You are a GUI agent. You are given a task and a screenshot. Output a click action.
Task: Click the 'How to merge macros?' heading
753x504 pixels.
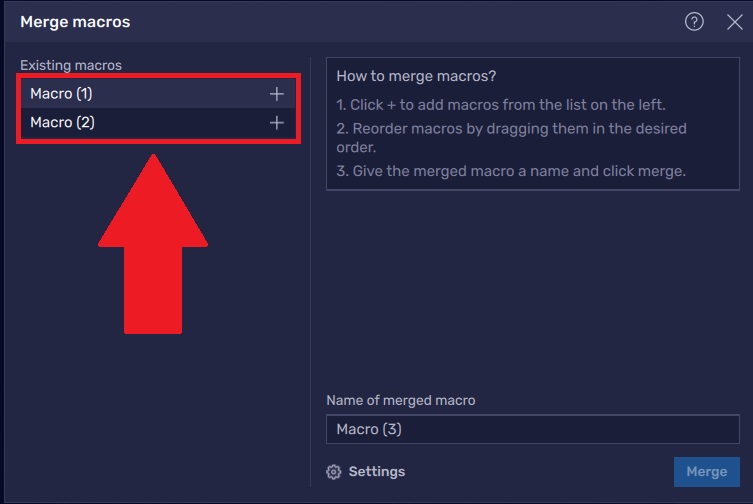(x=416, y=76)
